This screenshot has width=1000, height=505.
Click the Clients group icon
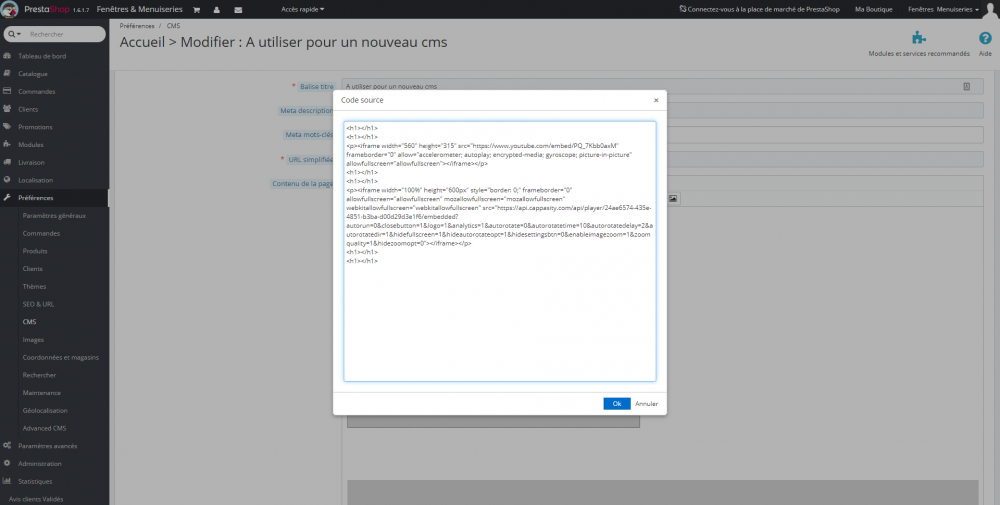[x=7, y=109]
